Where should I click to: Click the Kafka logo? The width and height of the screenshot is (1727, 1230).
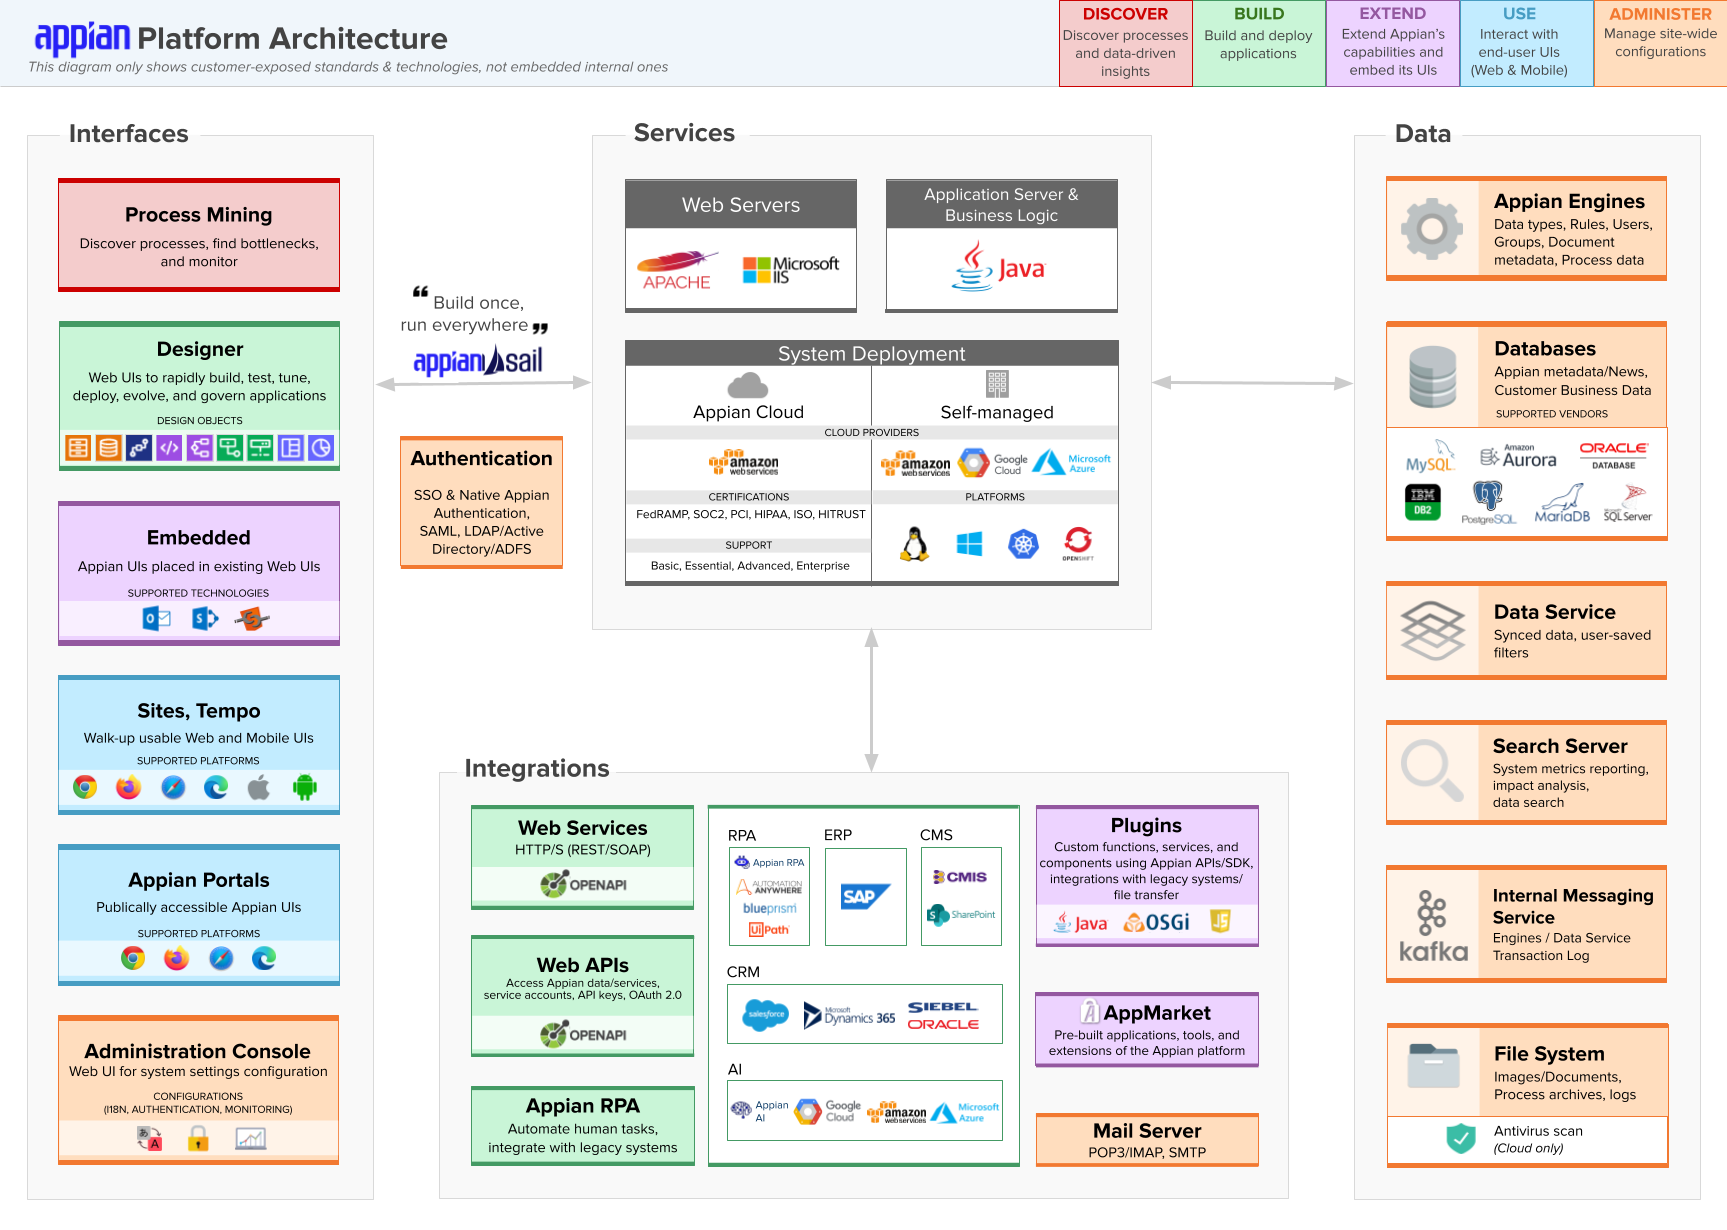click(x=1433, y=926)
